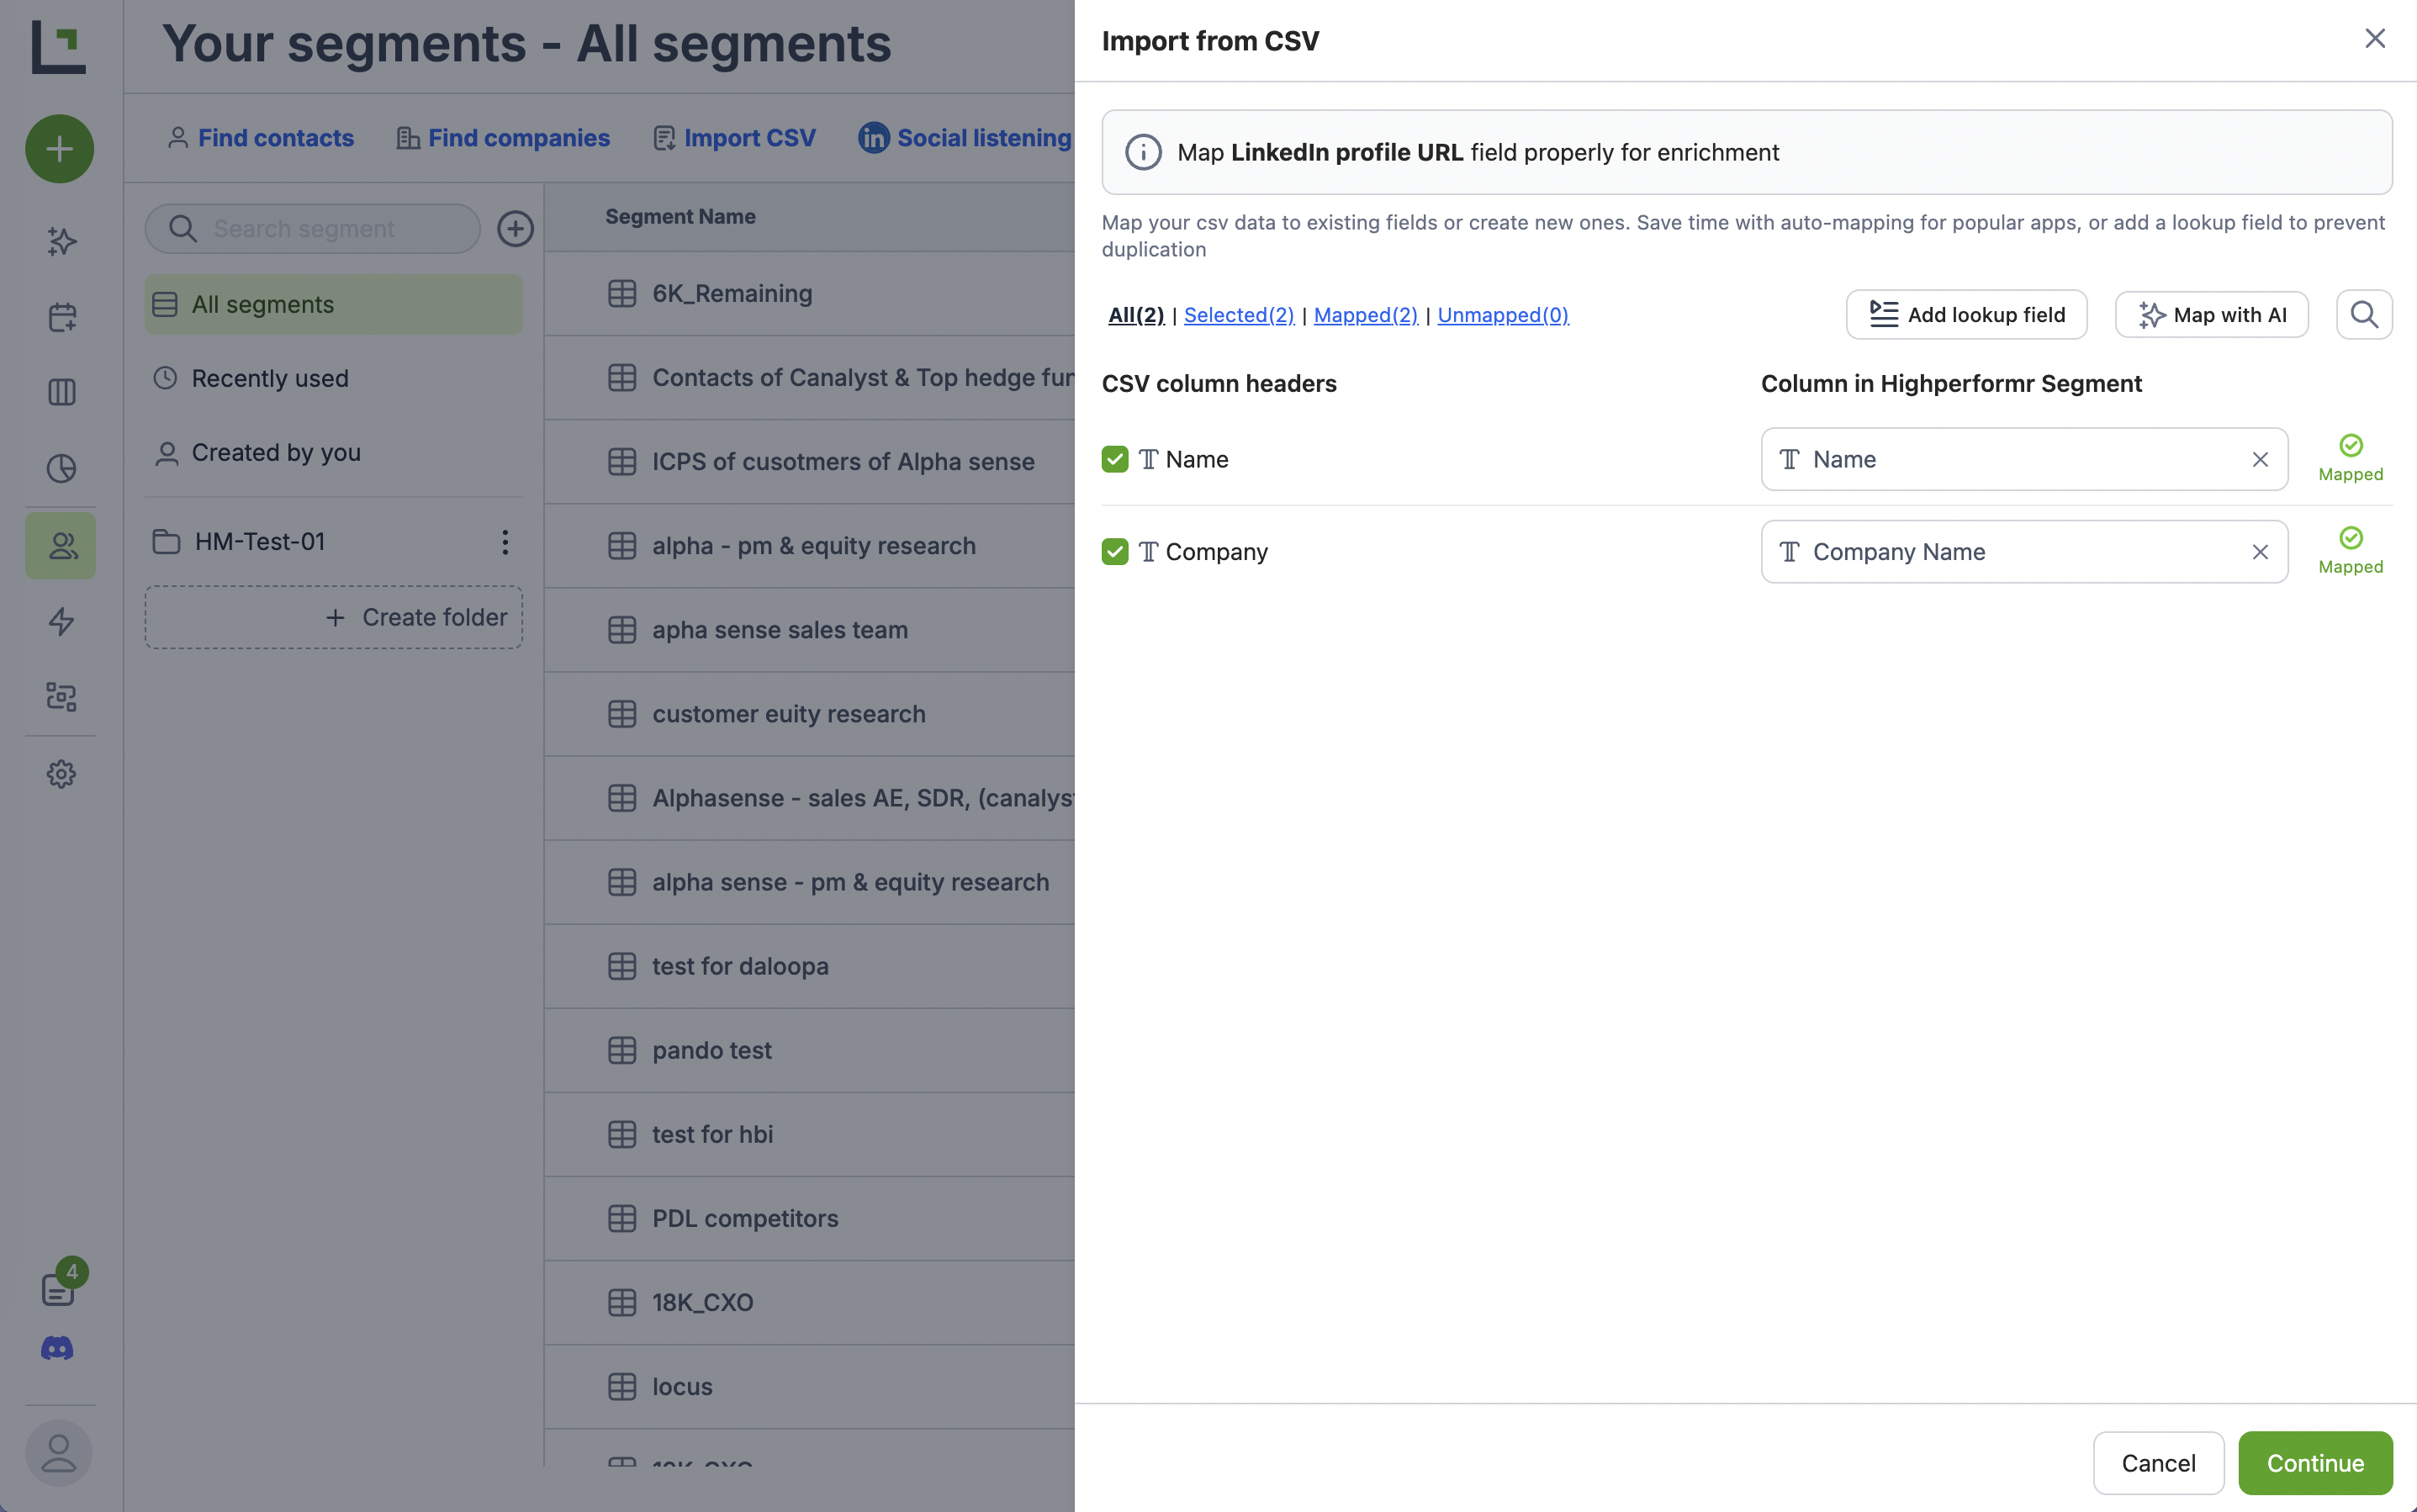Open the 18K_CXO segment
This screenshot has height=1512, width=2417.
tap(702, 1303)
